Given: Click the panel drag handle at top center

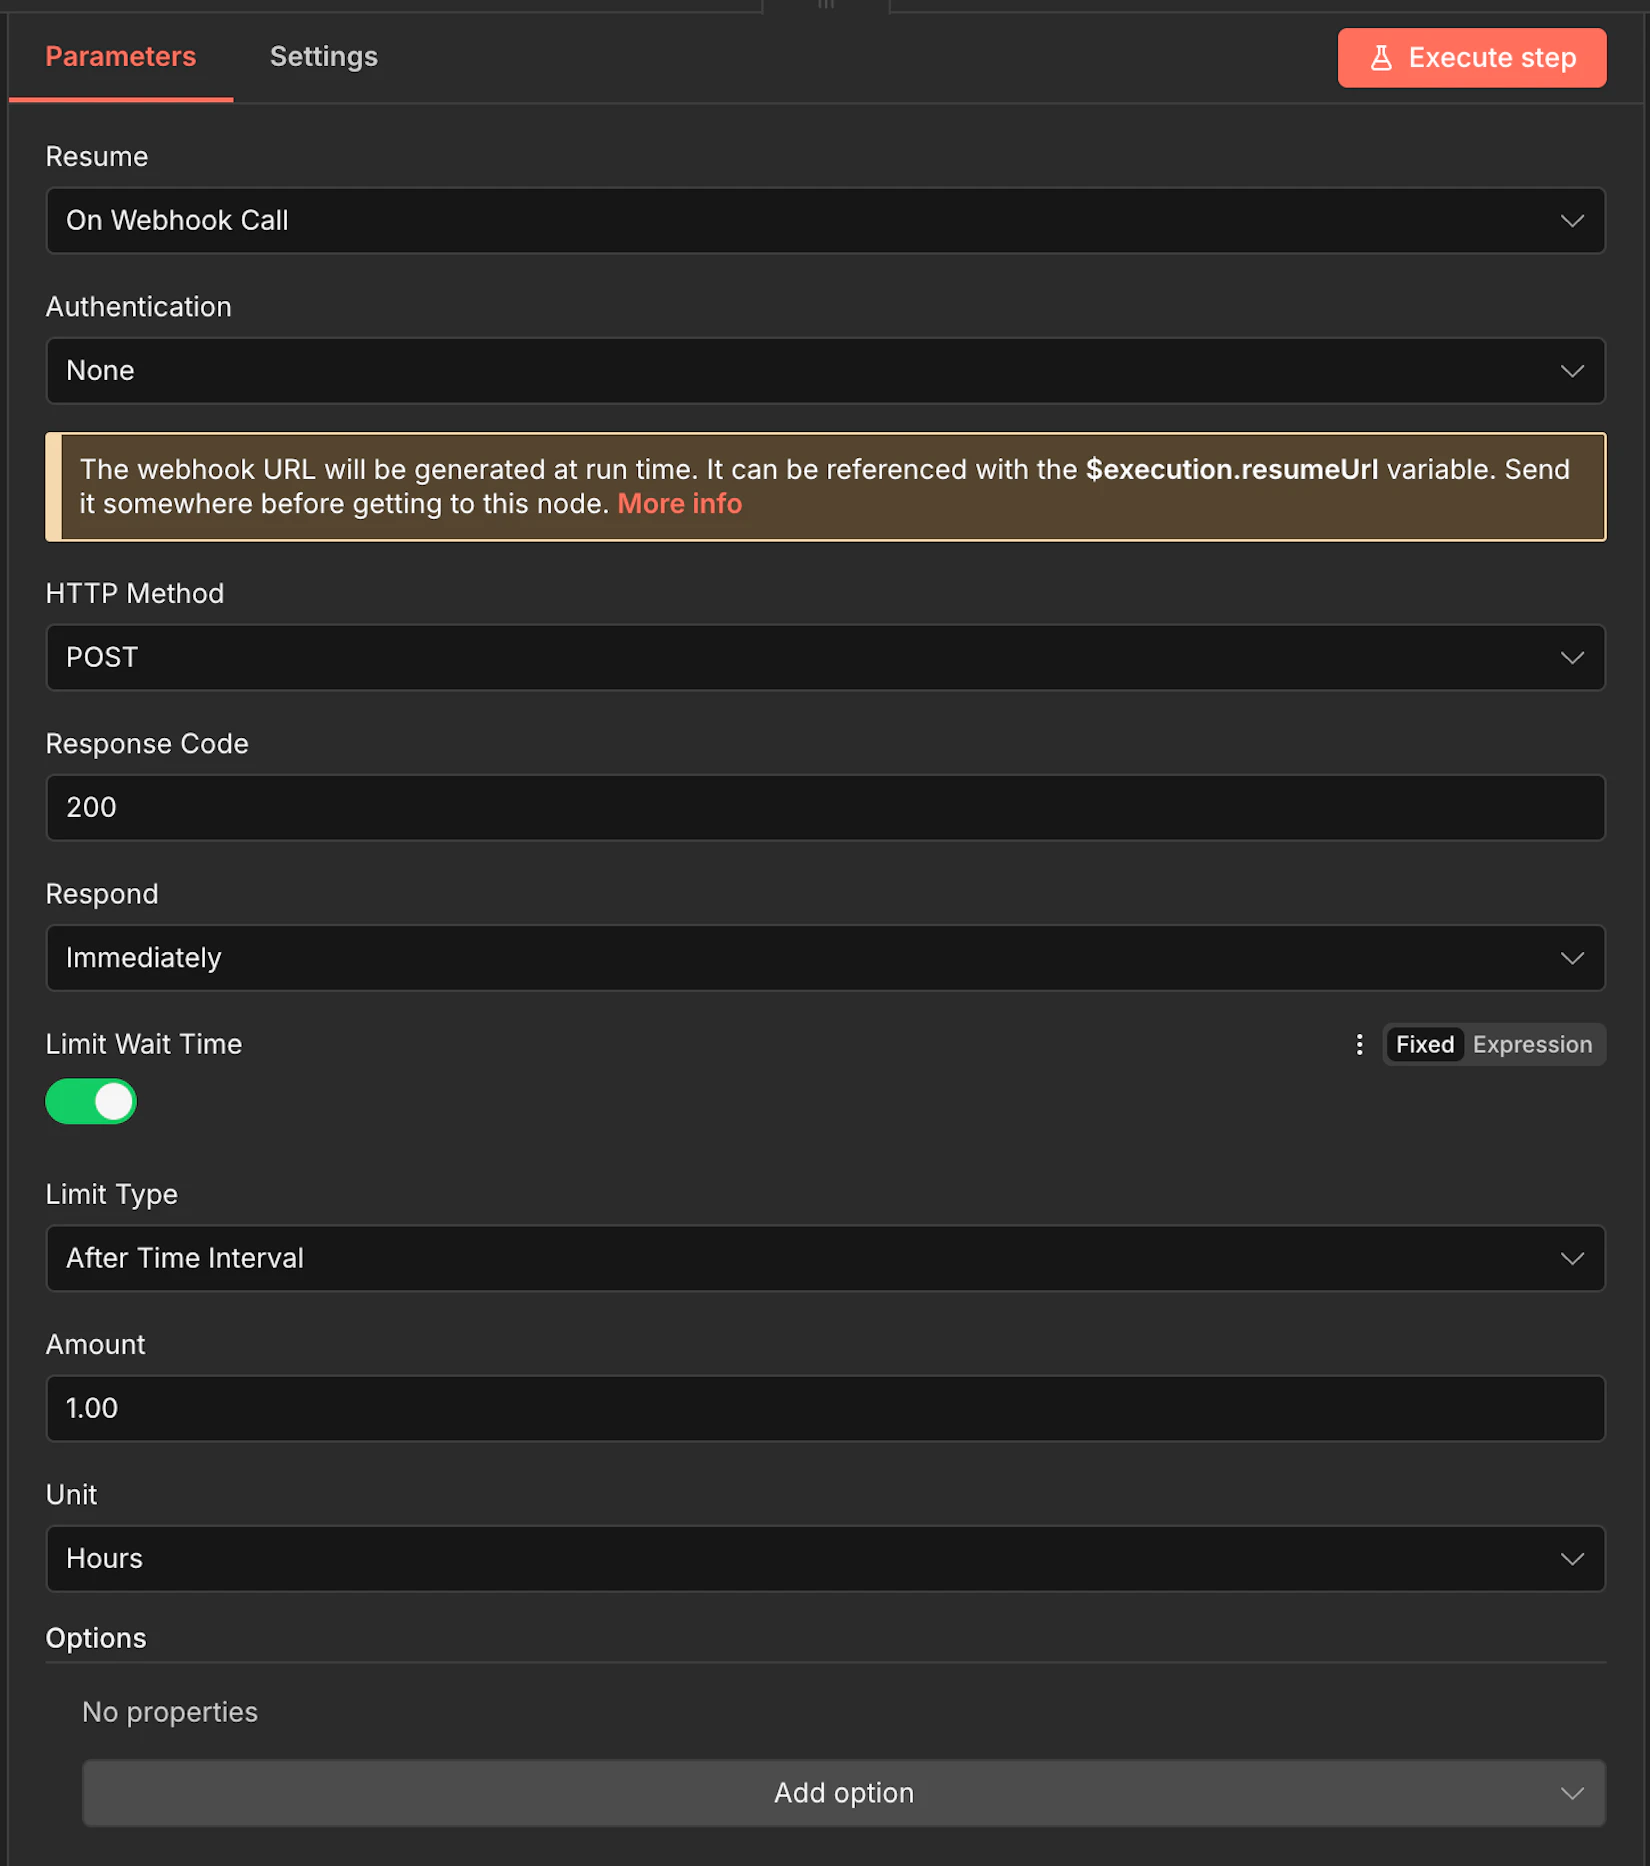Looking at the screenshot, I should (x=826, y=5).
